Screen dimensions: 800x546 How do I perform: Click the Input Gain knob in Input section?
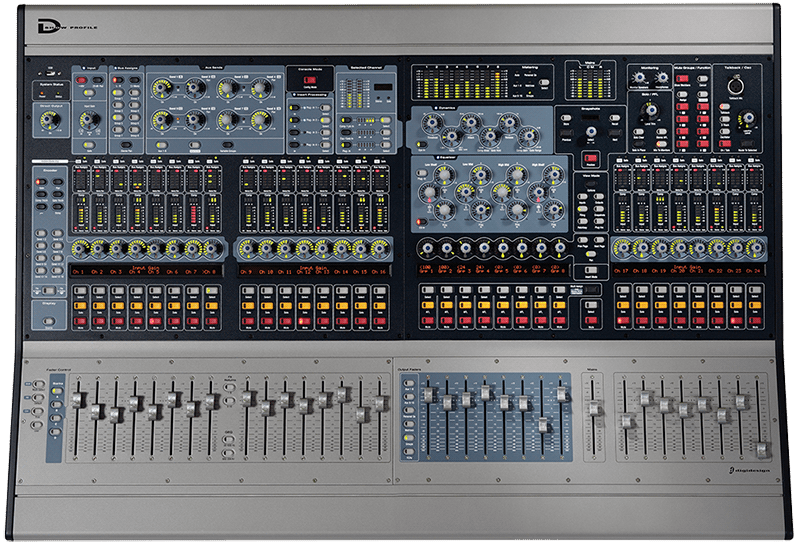click(x=89, y=120)
